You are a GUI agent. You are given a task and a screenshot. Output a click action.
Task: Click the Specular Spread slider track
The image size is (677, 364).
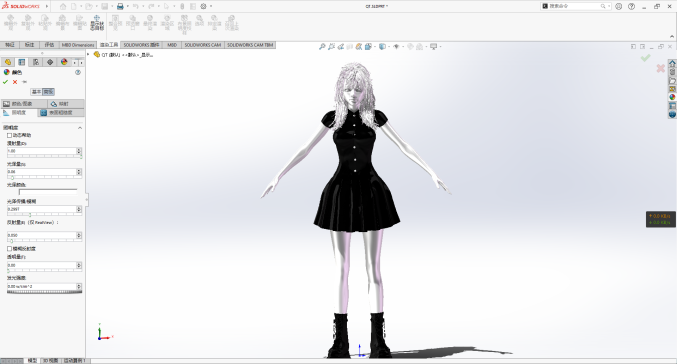pyautogui.click(x=44, y=215)
